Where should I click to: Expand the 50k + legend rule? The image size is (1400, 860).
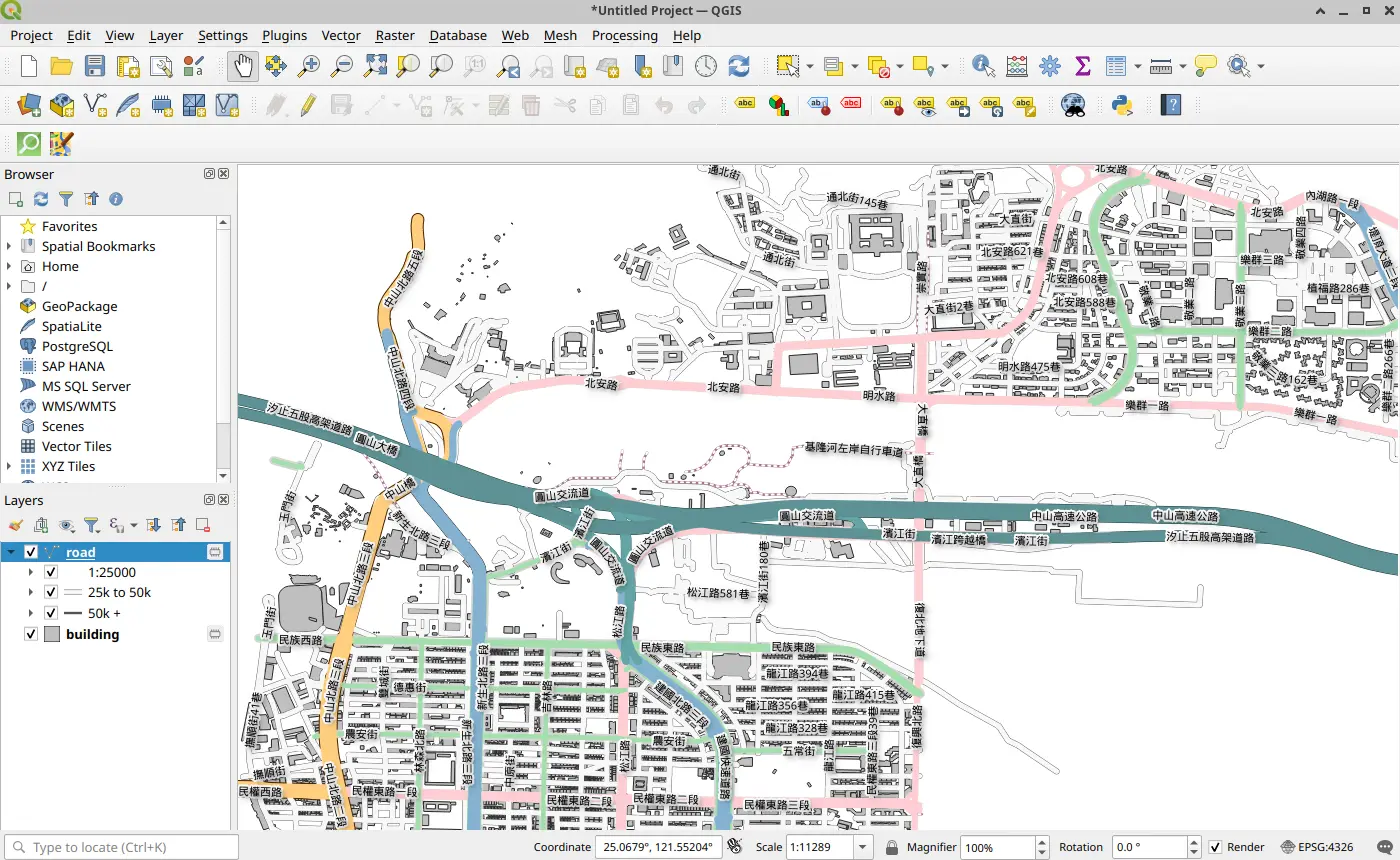click(x=30, y=613)
